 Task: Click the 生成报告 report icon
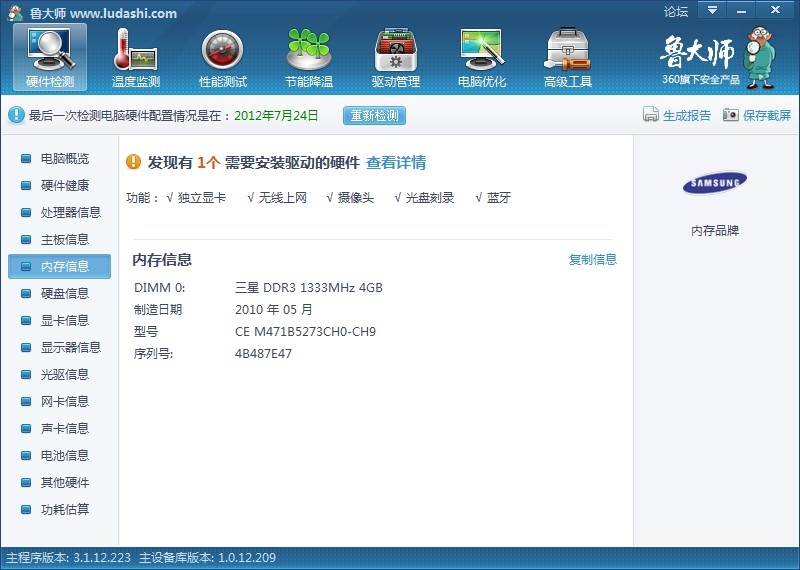tap(651, 115)
